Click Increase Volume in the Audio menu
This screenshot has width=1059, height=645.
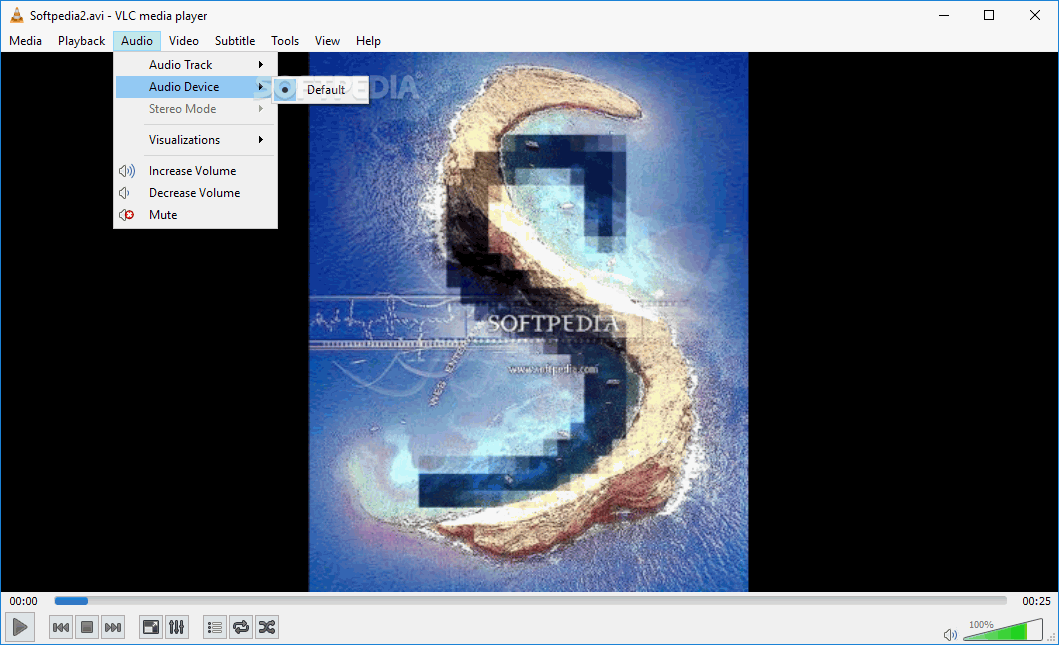196,171
